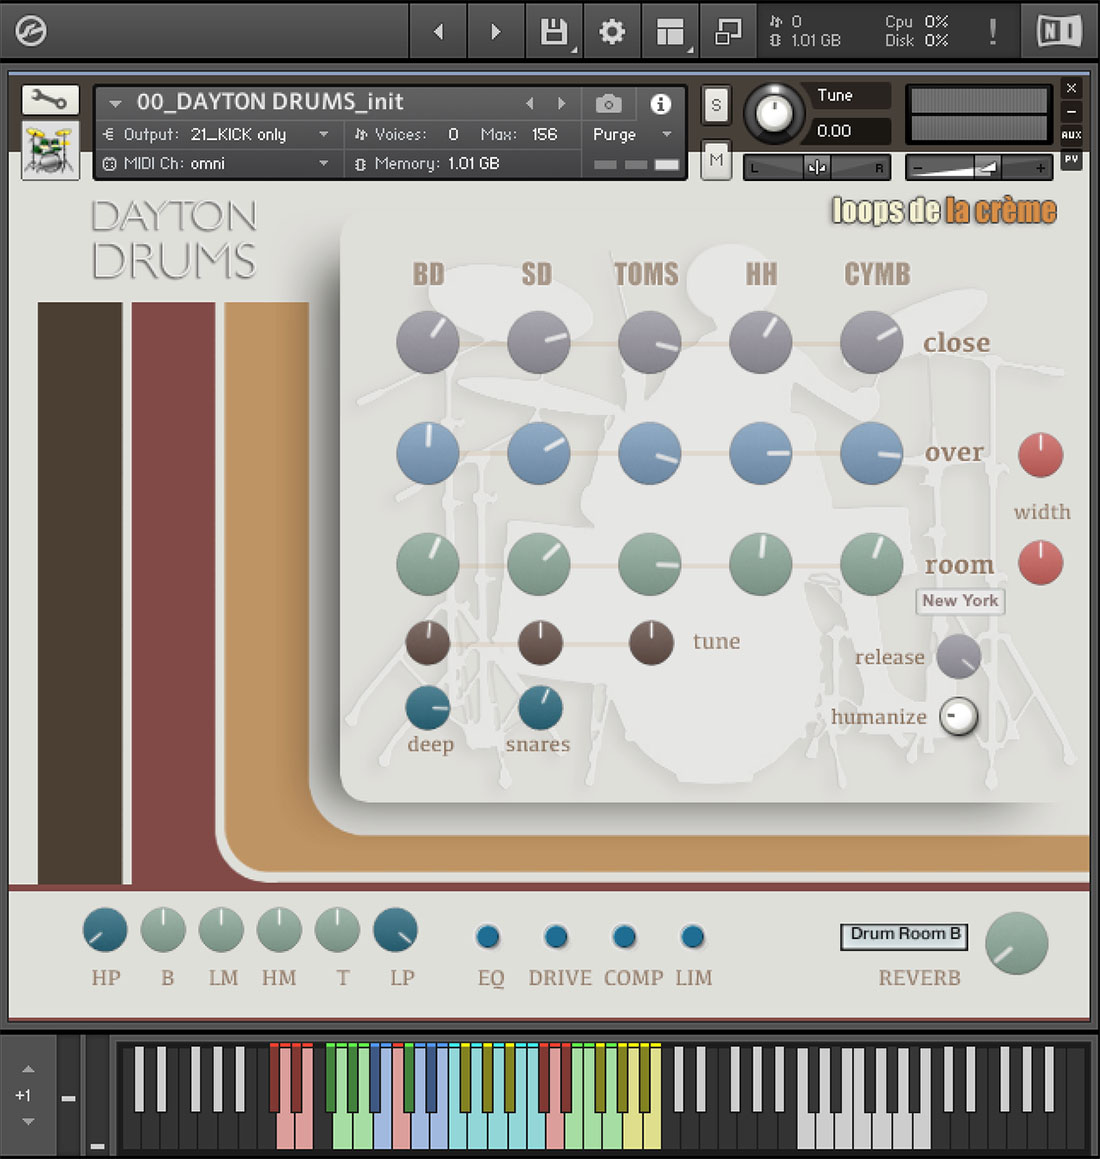Image resolution: width=1100 pixels, height=1159 pixels.
Task: Click the CYMB overhead blue knob
Action: [x=871, y=453]
